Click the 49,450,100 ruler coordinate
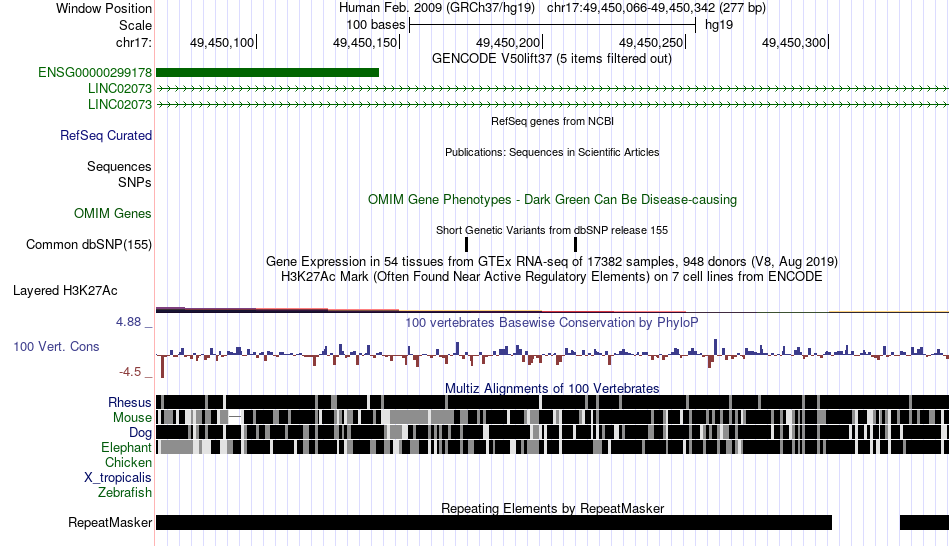The width and height of the screenshot is (950, 546). point(222,42)
